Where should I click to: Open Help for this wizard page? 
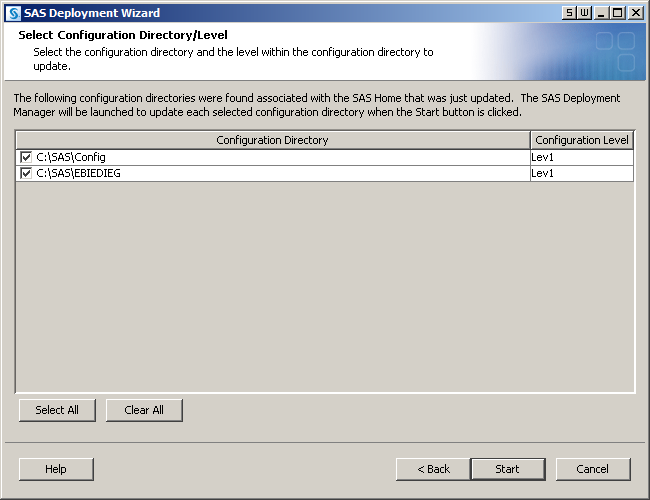(x=56, y=469)
